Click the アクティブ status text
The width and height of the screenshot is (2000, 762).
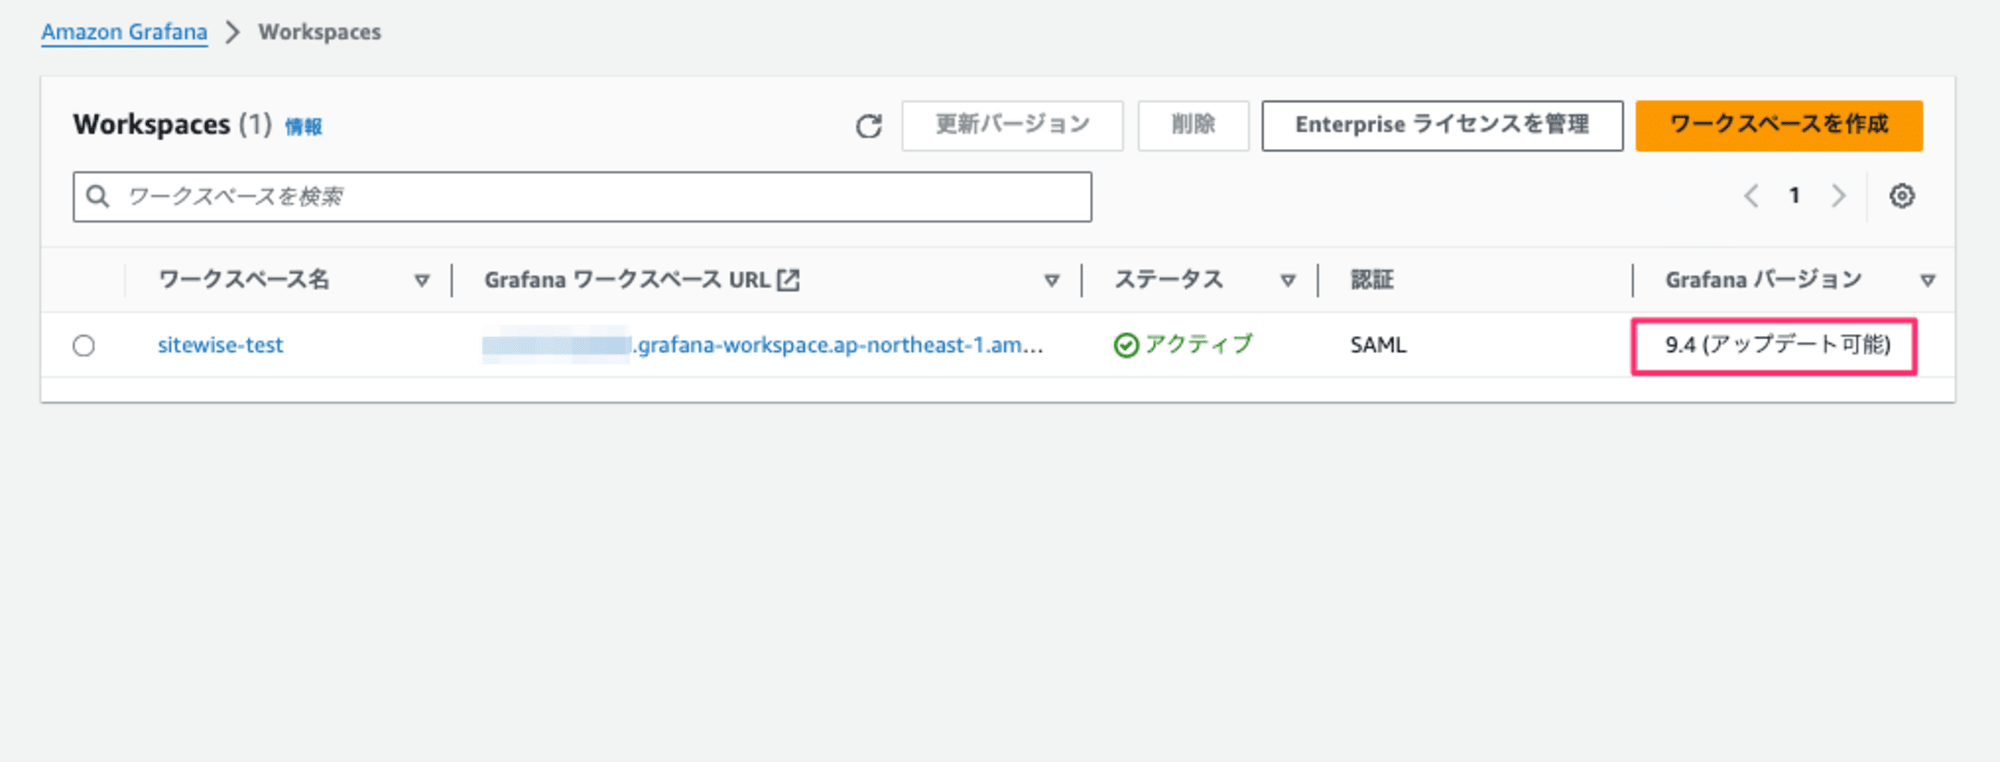1198,345
